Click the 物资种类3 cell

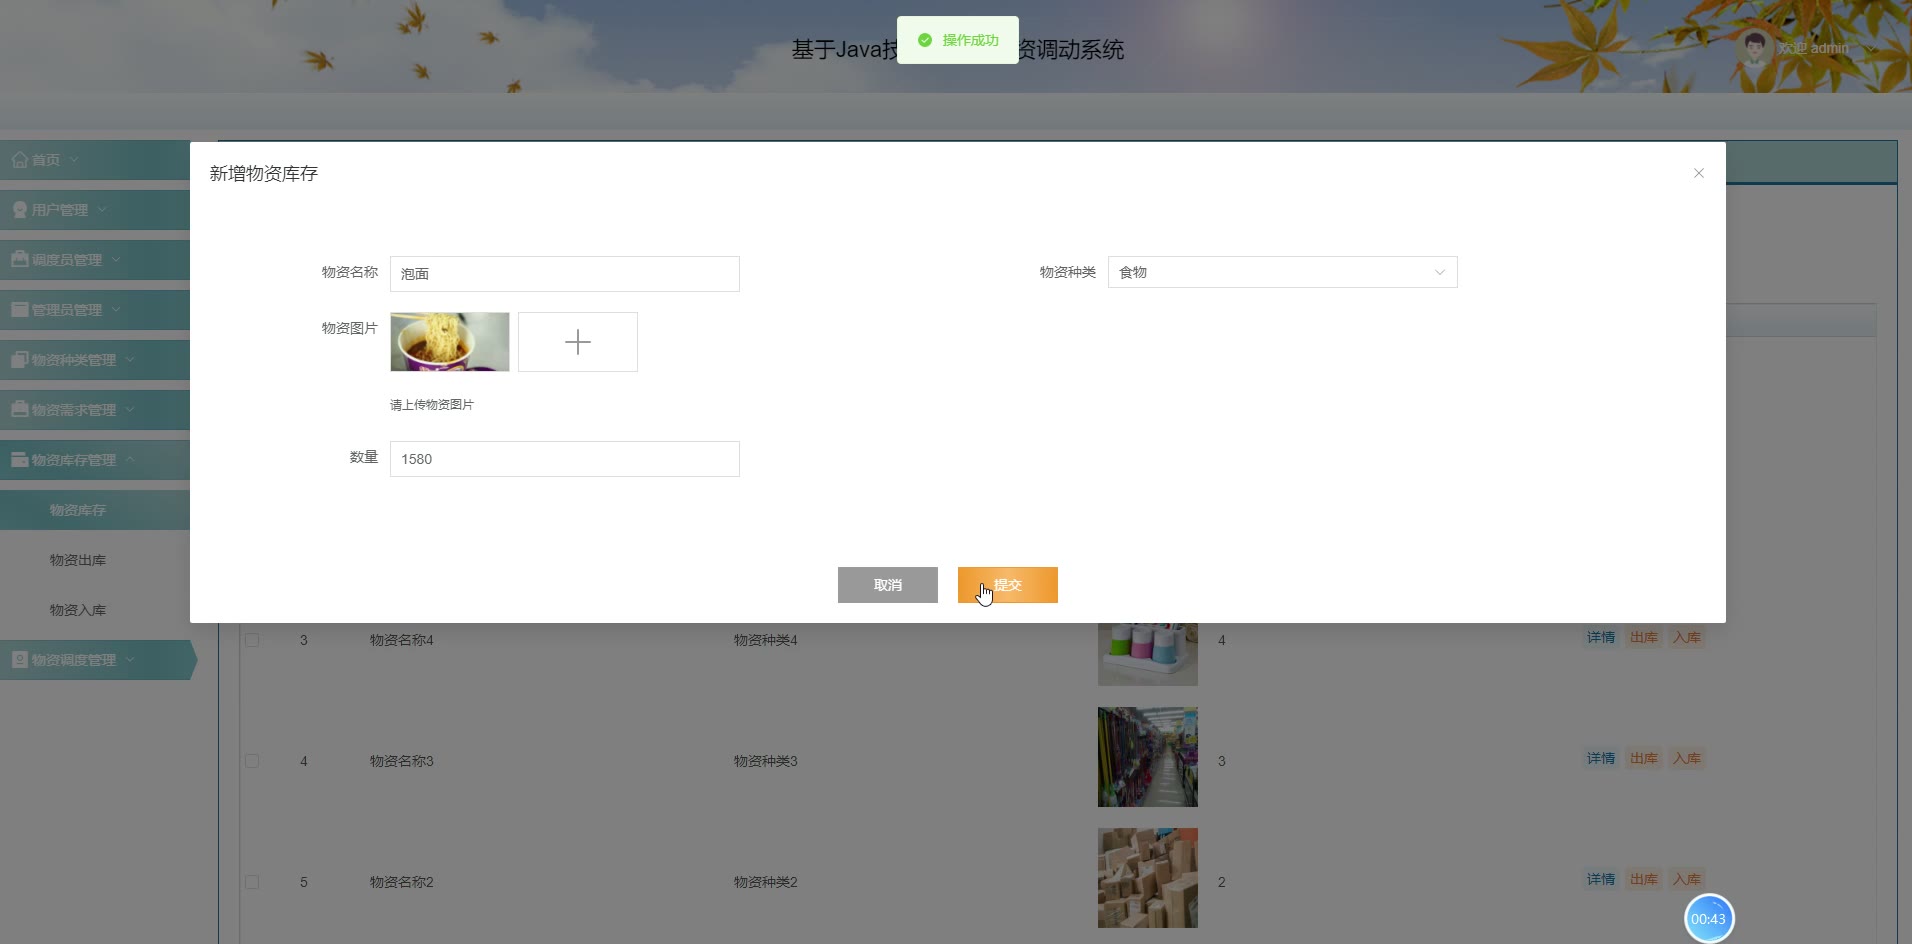[x=766, y=761]
